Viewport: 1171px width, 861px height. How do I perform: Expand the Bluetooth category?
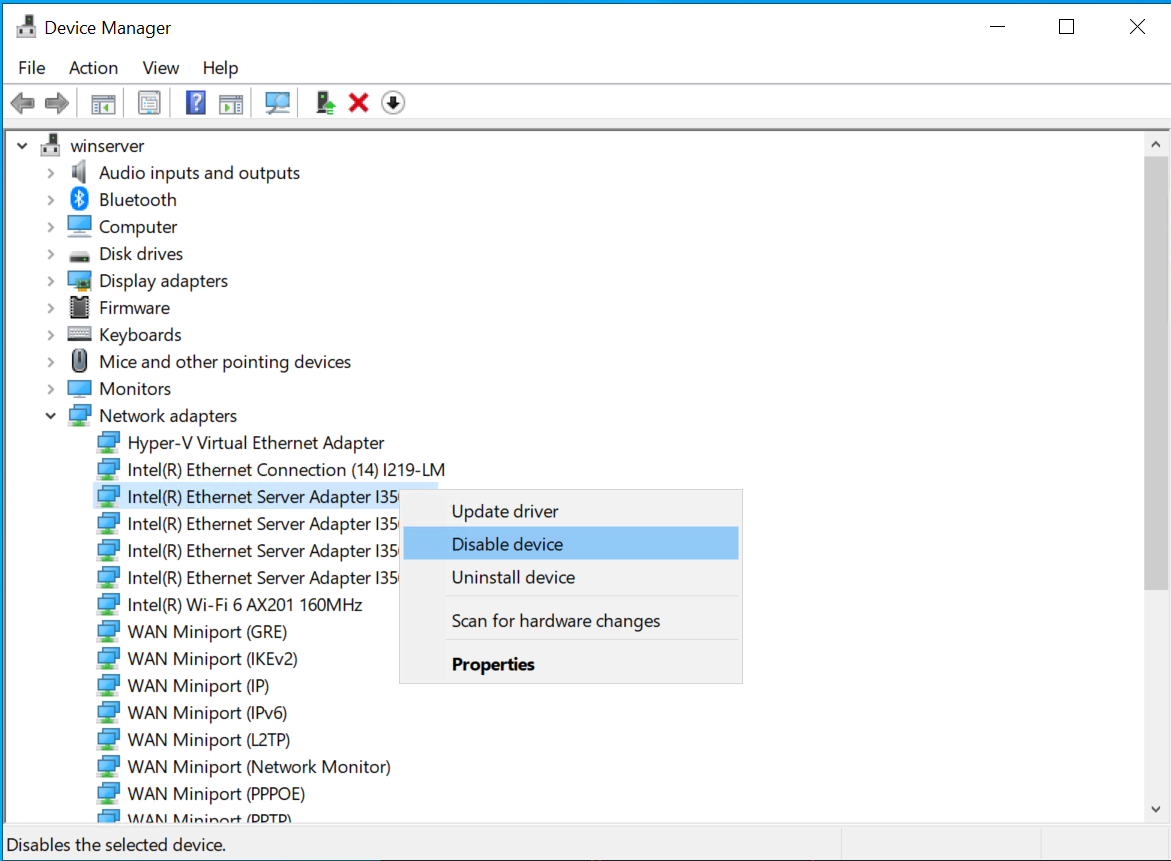click(51, 200)
